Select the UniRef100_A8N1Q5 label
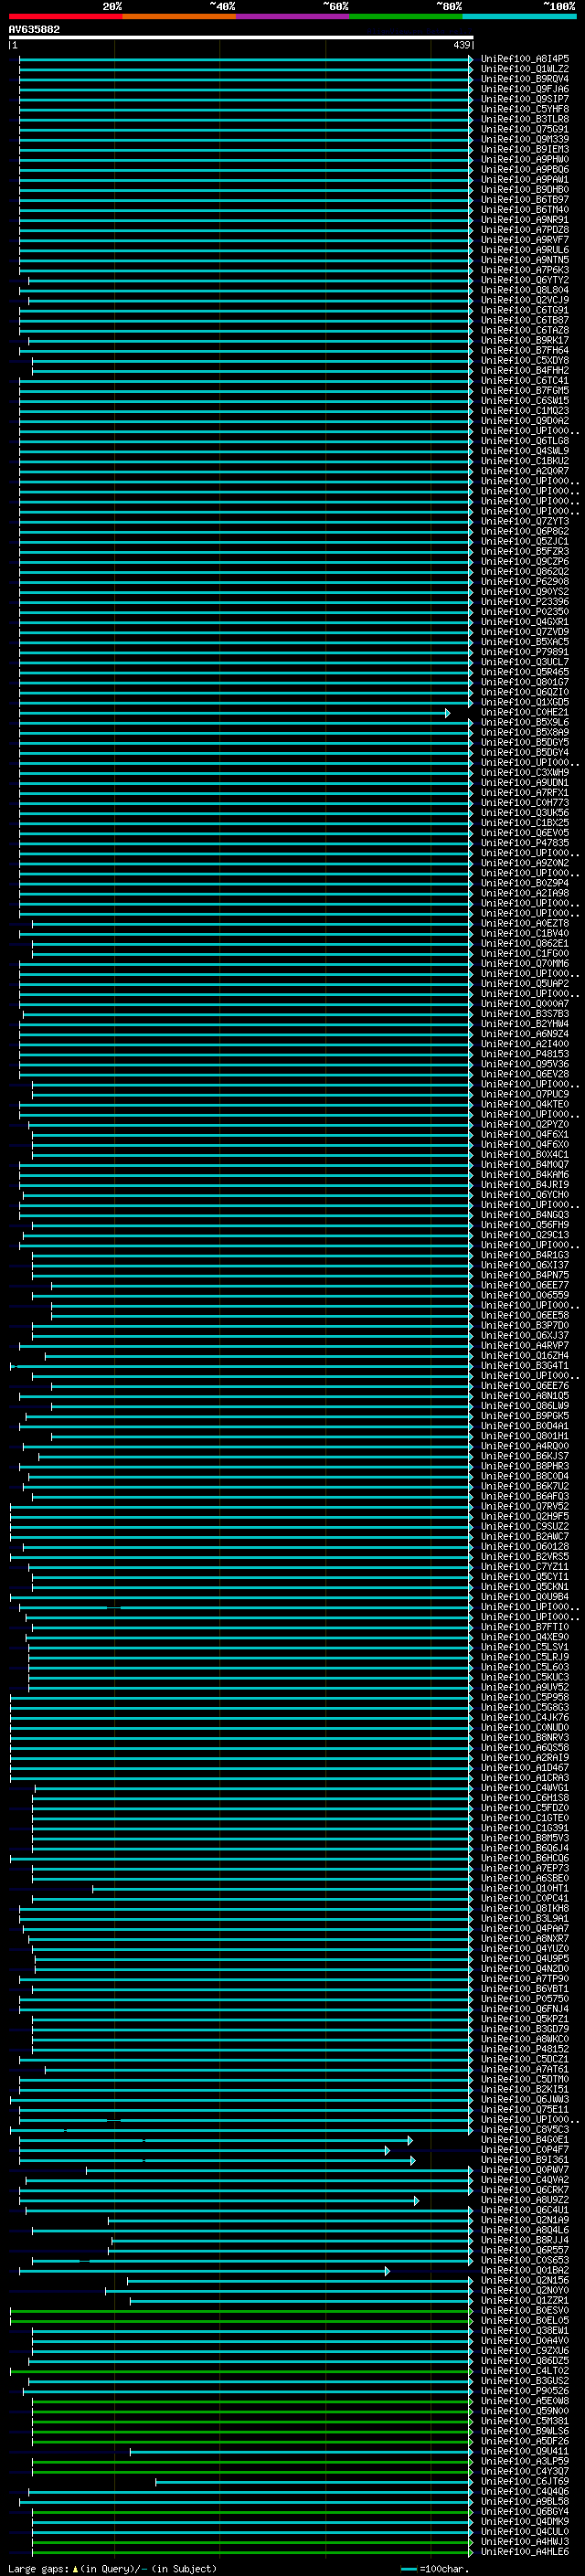This screenshot has width=585, height=2576. 524,1396
